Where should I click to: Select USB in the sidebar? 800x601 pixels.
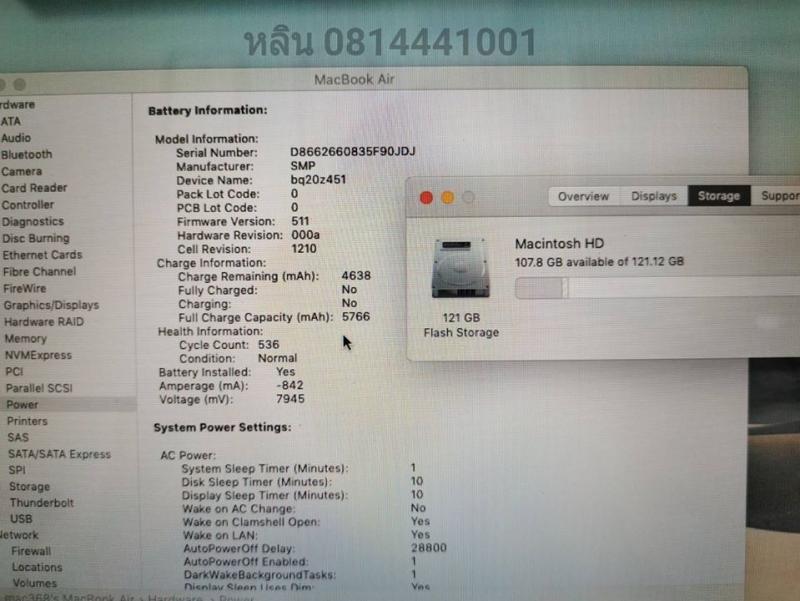click(21, 519)
